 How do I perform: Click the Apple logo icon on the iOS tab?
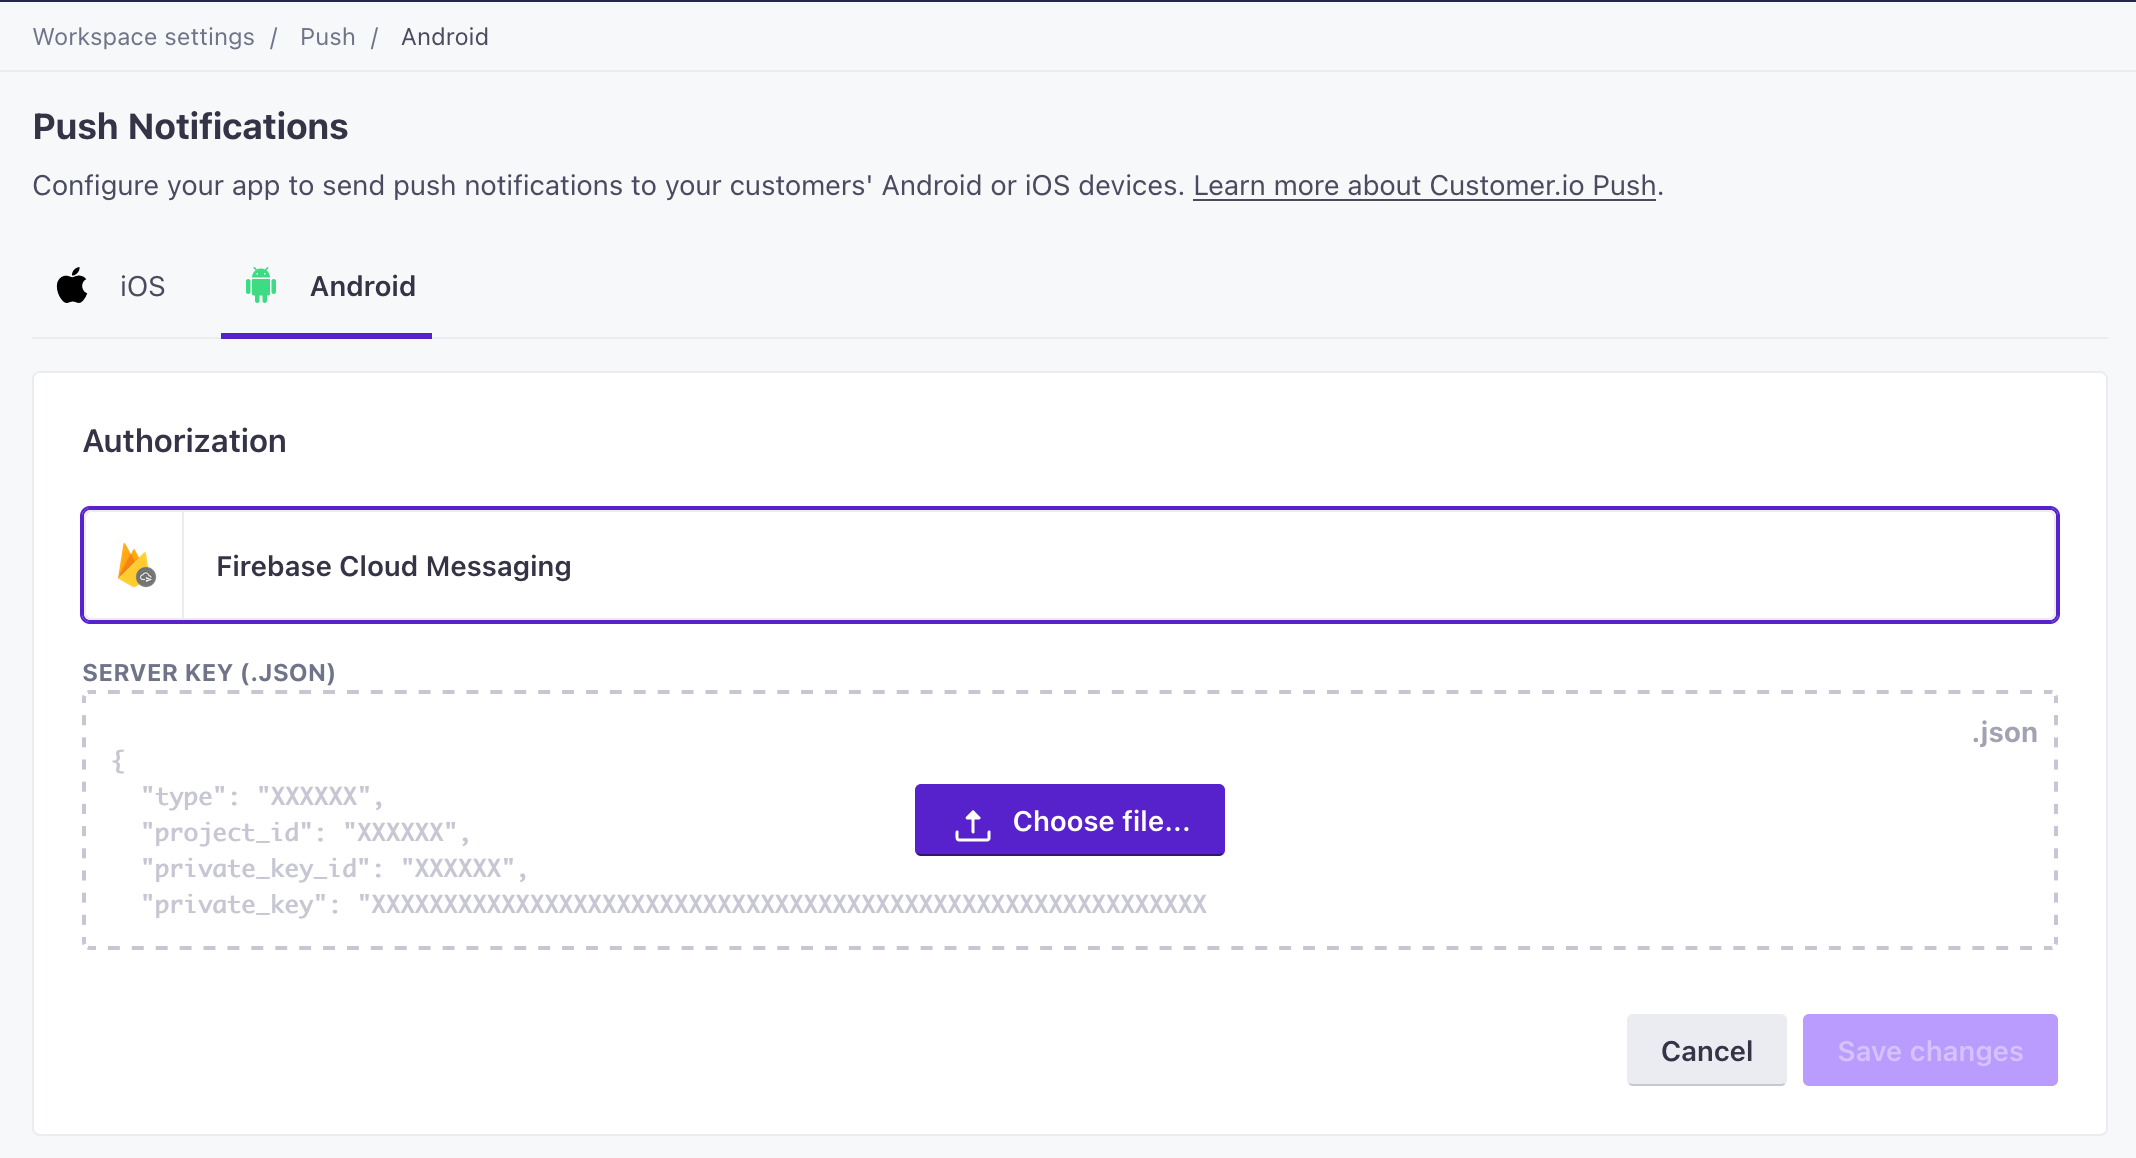(x=72, y=286)
